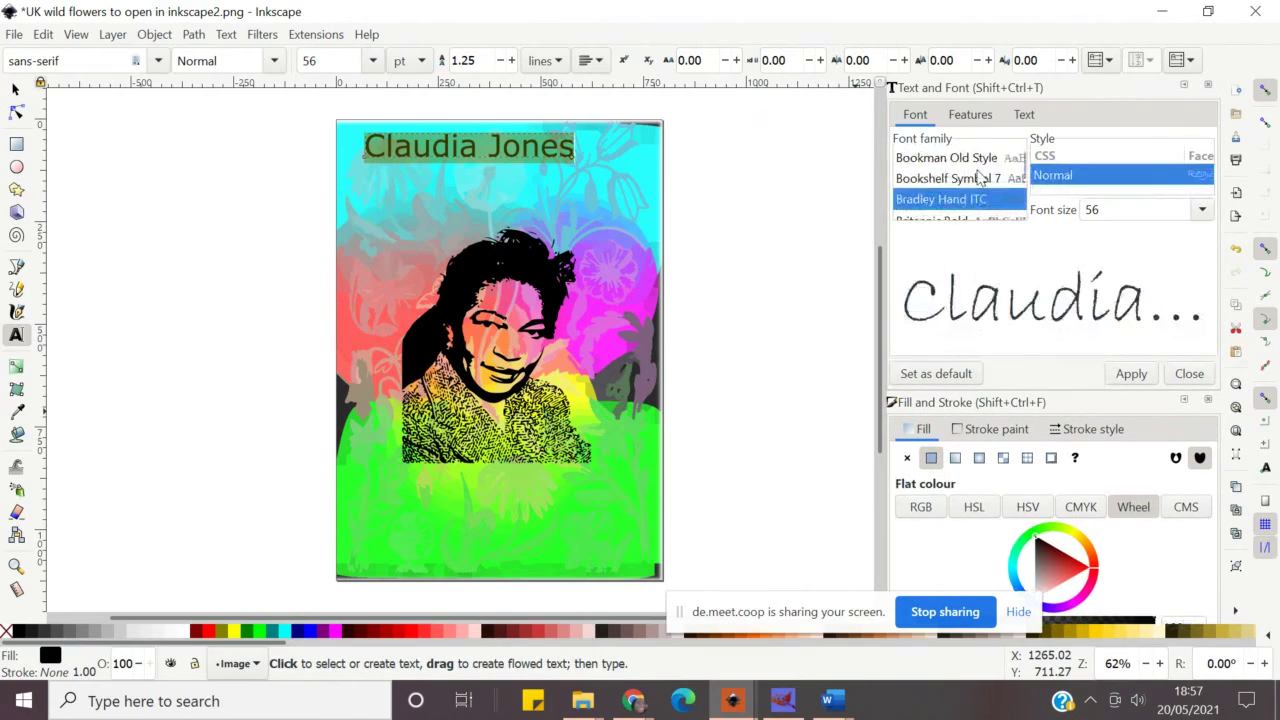
Task: Switch to the Text tab
Action: pyautogui.click(x=1024, y=115)
